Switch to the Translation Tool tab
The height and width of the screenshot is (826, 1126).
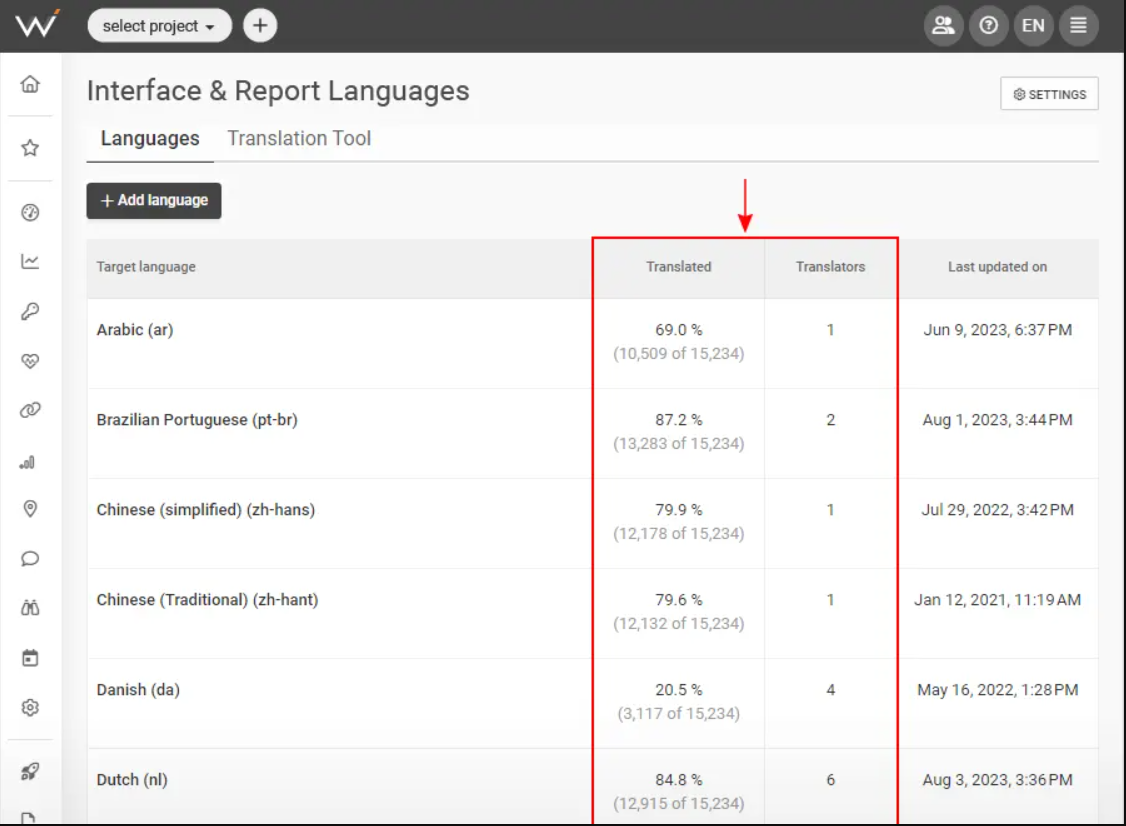[x=299, y=139]
